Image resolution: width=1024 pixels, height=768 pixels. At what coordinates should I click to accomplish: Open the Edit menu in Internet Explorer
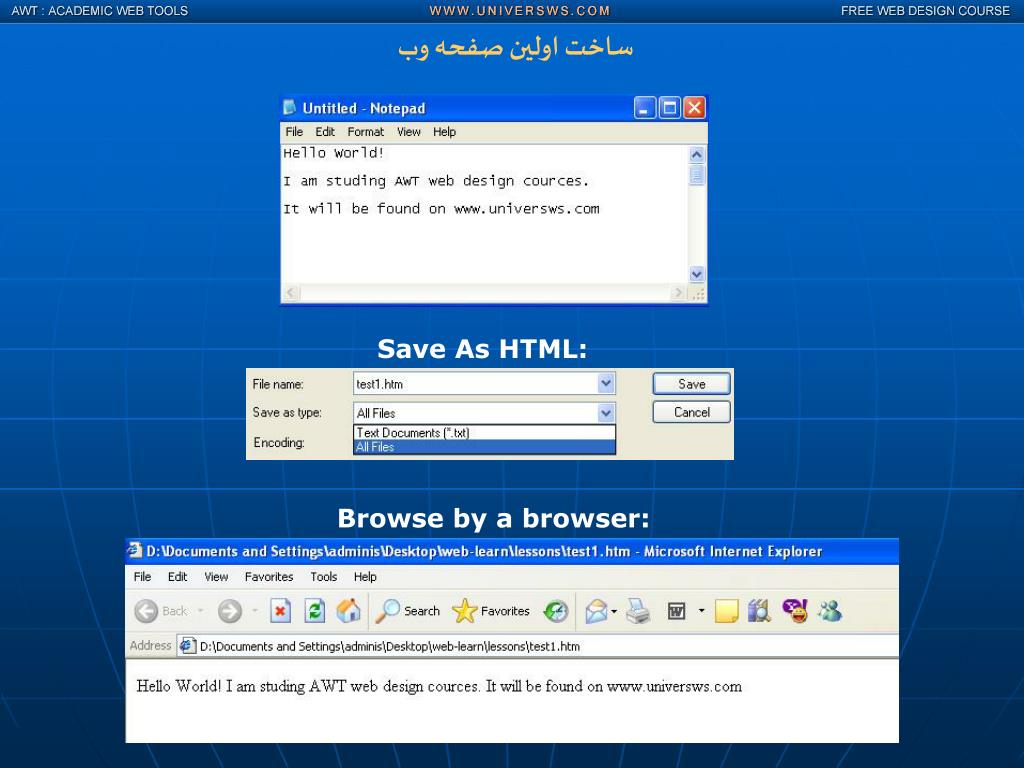click(177, 577)
